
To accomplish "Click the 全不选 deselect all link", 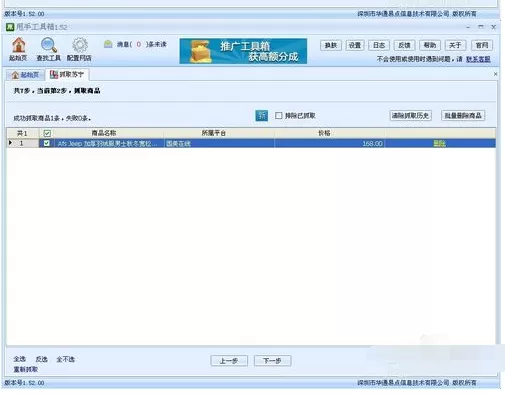I will pyautogui.click(x=65, y=359).
